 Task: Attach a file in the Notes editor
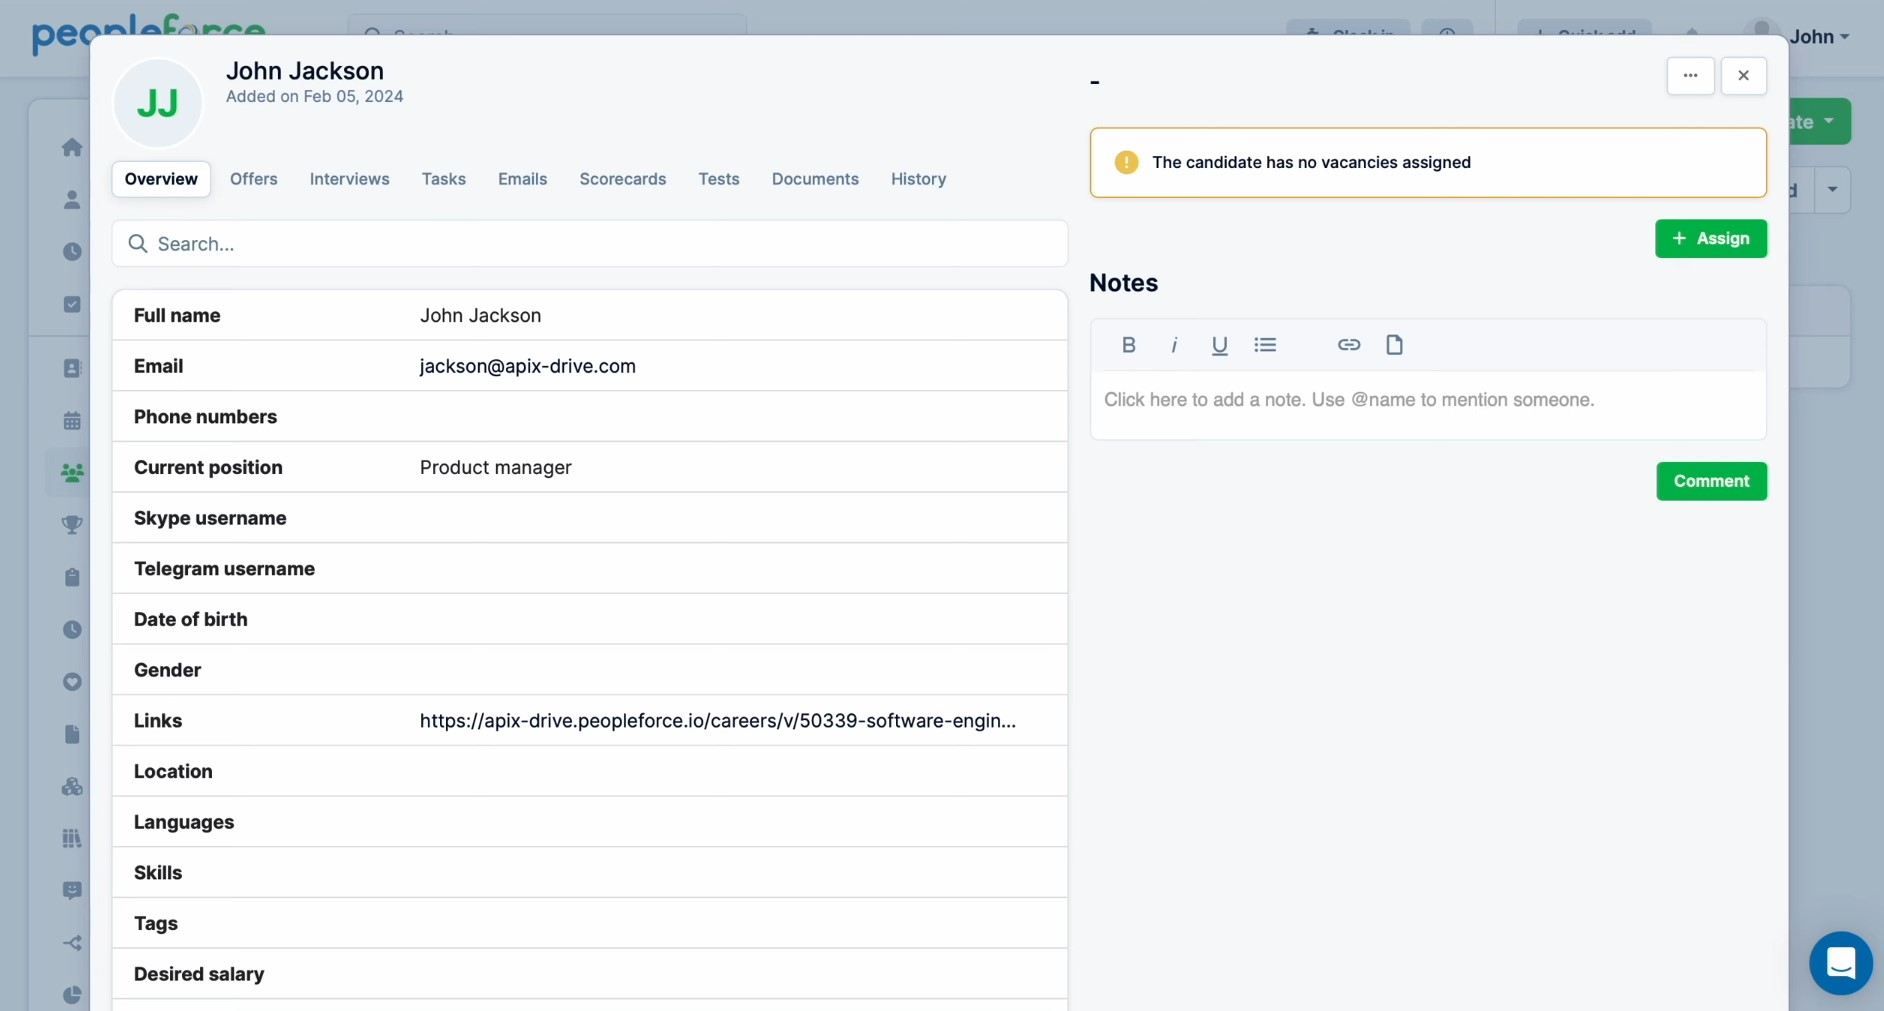1396,345
